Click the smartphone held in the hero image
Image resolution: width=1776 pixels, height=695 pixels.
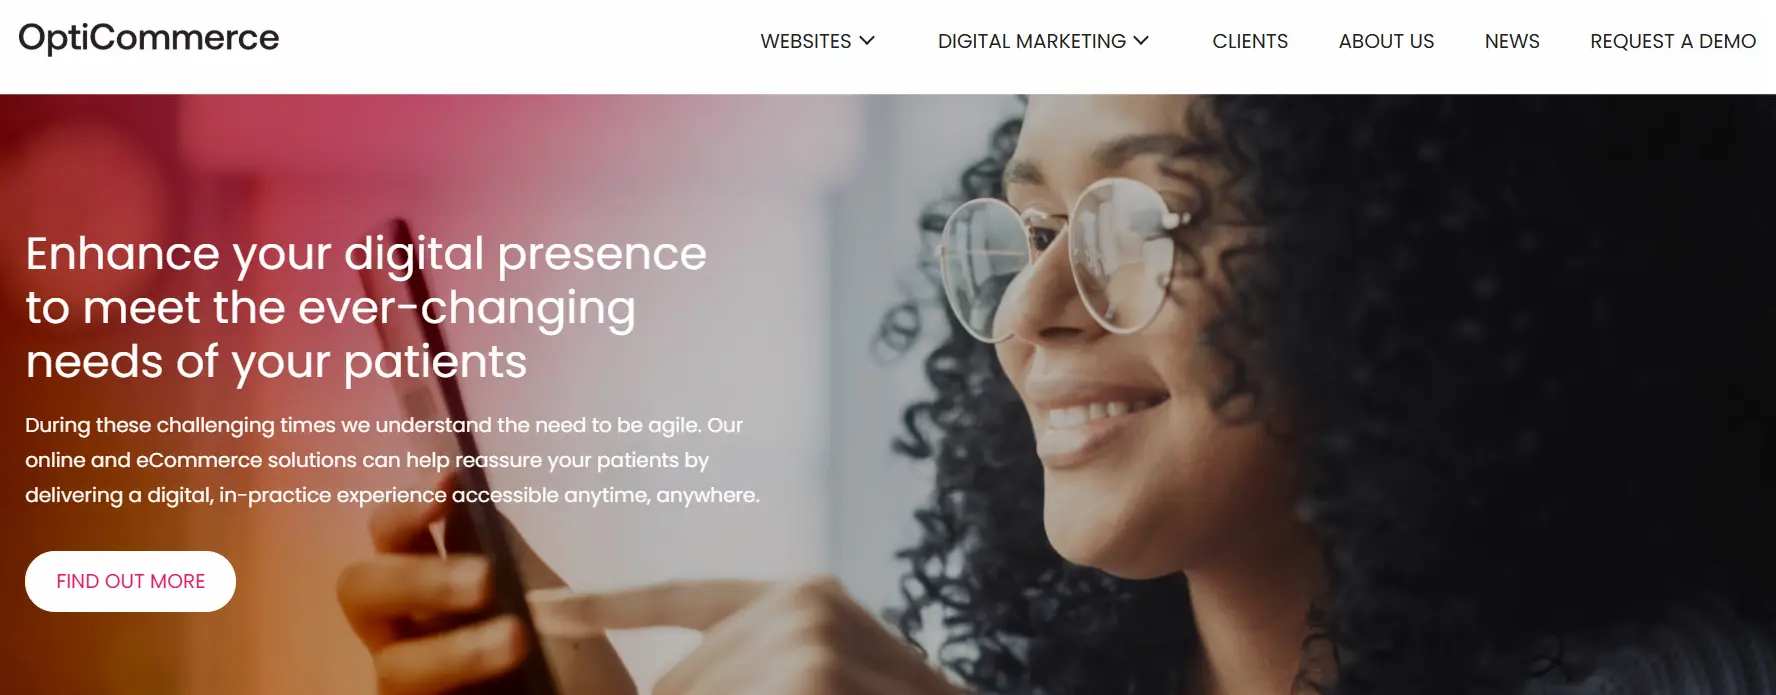point(450,450)
